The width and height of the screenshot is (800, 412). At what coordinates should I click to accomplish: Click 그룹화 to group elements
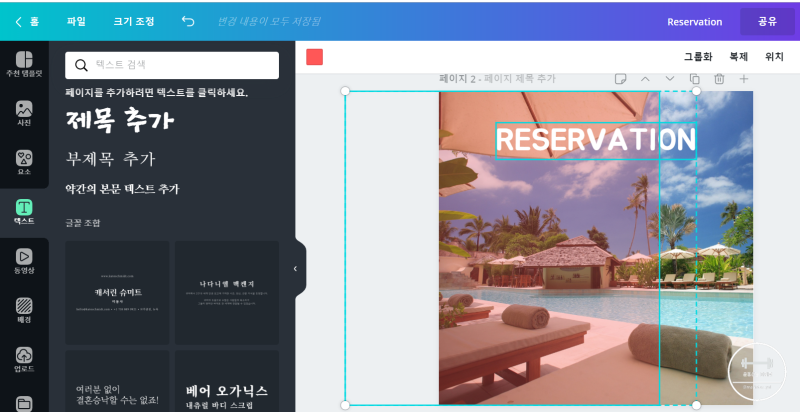click(698, 57)
